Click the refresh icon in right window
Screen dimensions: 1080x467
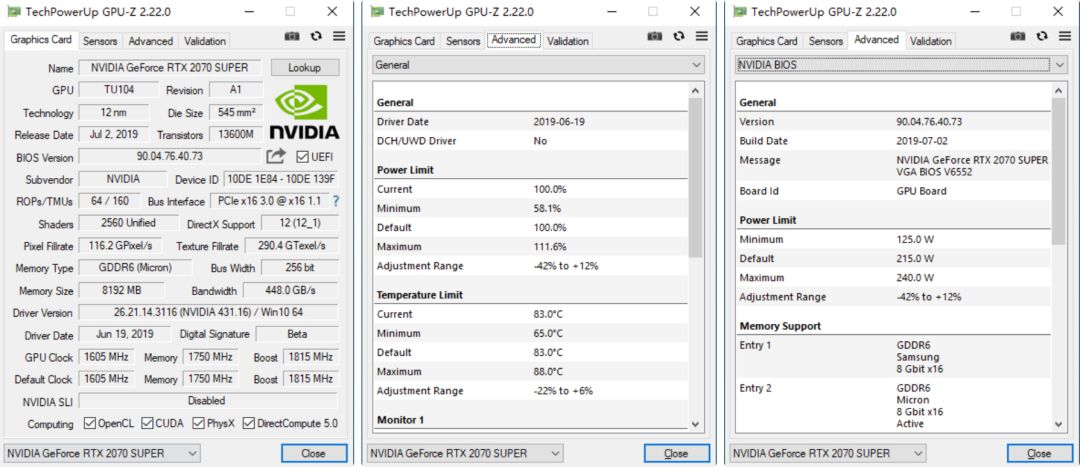click(1042, 37)
